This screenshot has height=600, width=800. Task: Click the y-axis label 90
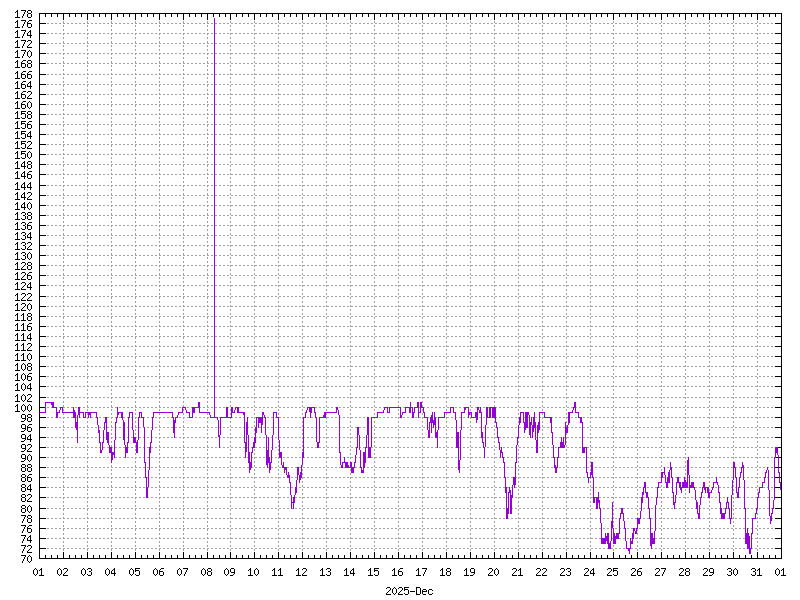click(25, 458)
